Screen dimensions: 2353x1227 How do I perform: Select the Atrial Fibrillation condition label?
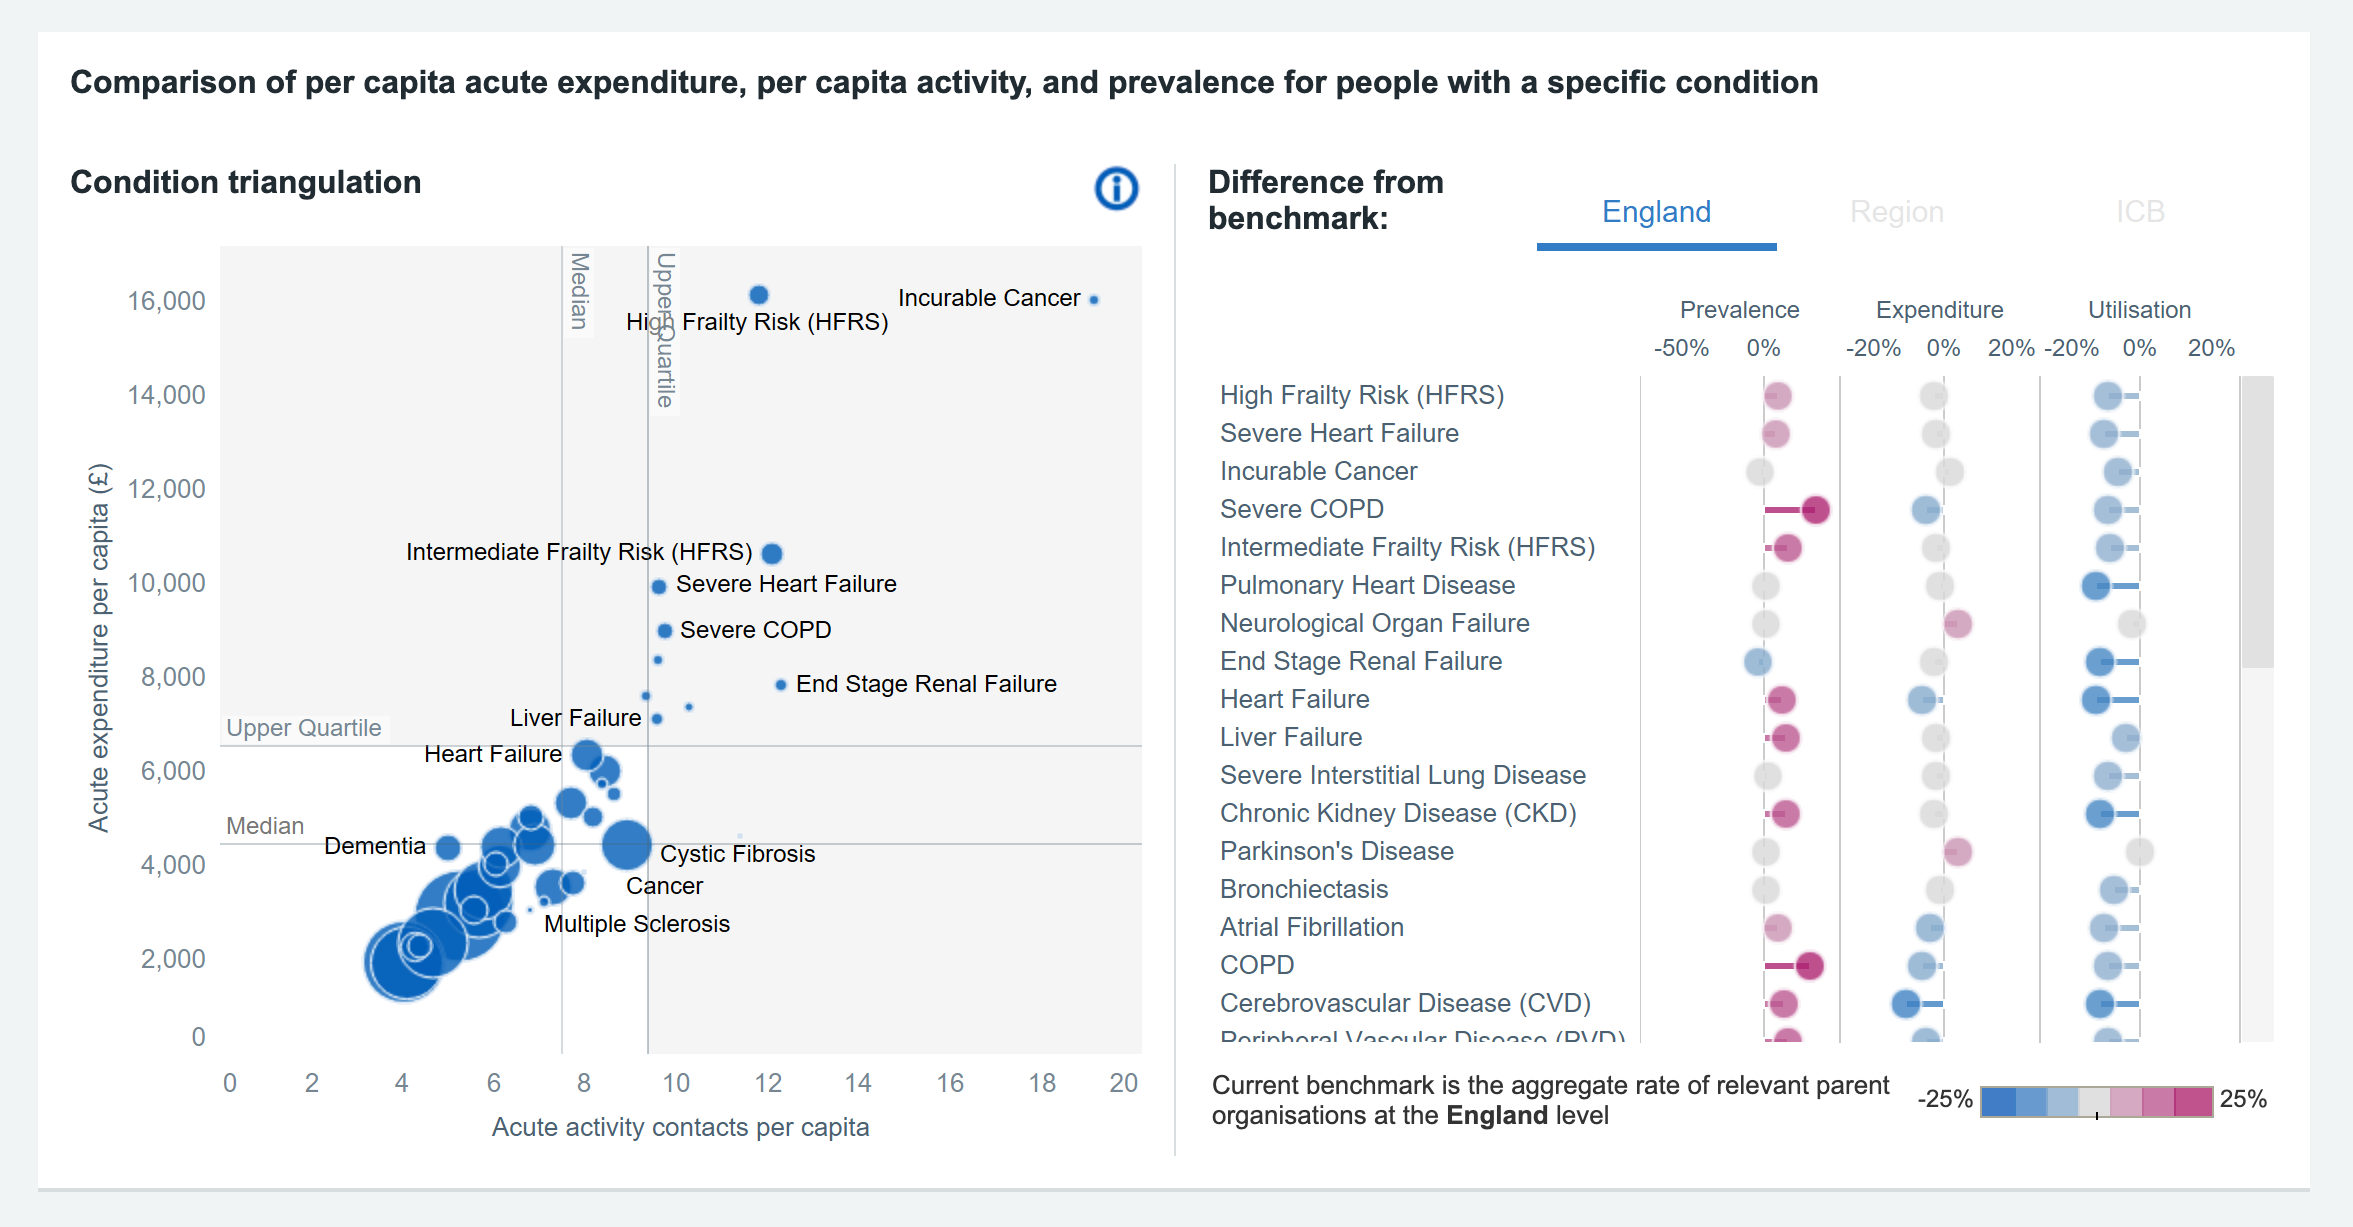tap(1311, 927)
